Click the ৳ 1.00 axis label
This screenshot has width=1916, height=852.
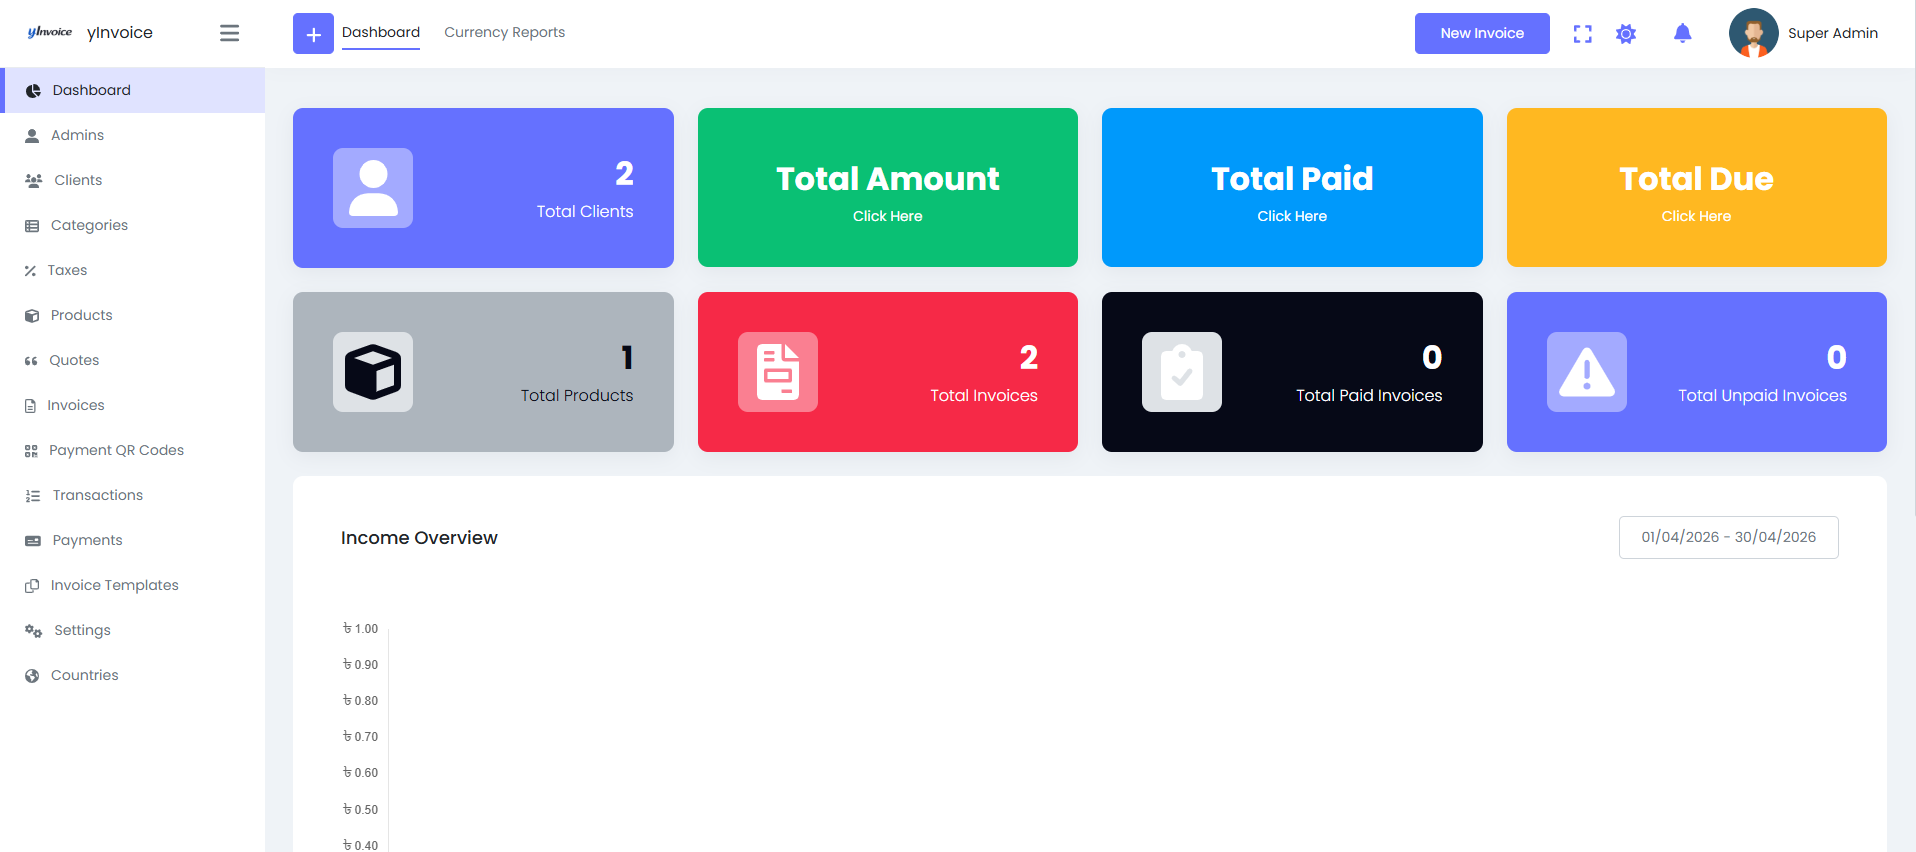pyautogui.click(x=361, y=629)
